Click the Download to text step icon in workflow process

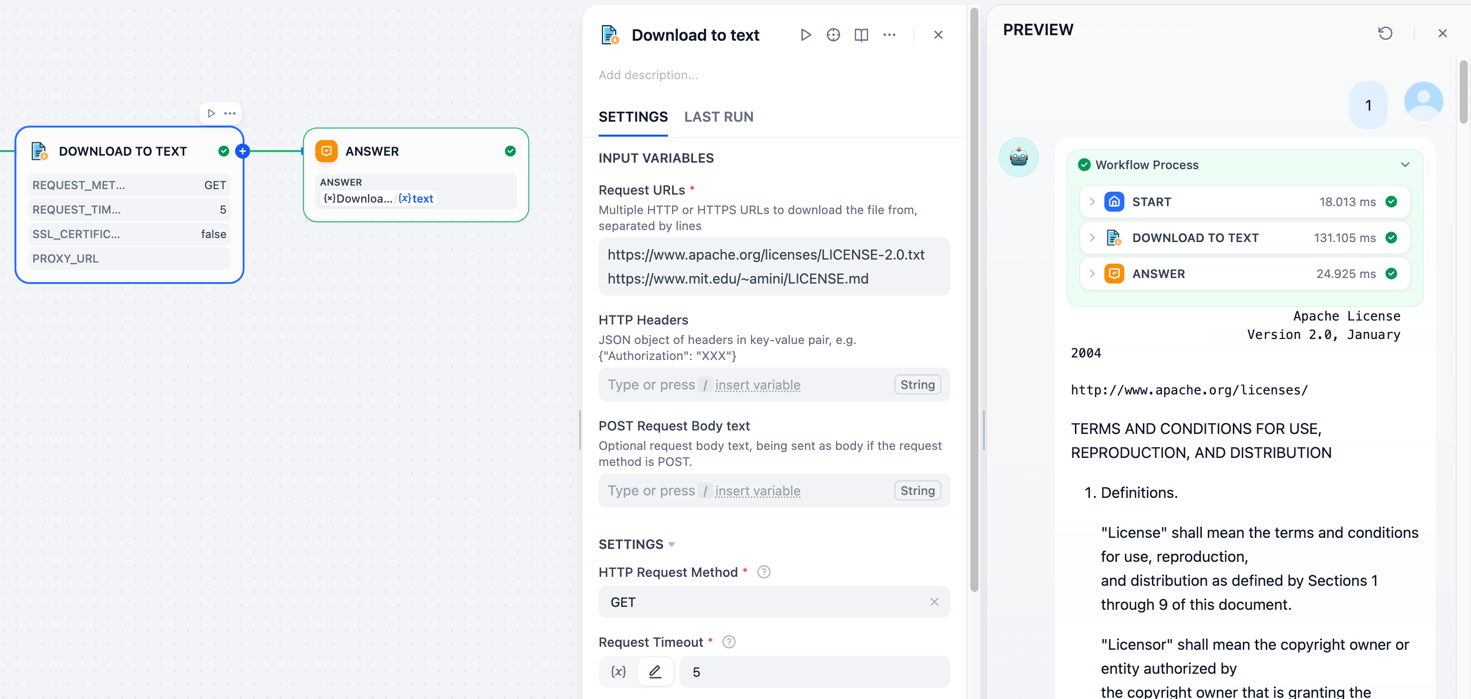pos(1114,238)
